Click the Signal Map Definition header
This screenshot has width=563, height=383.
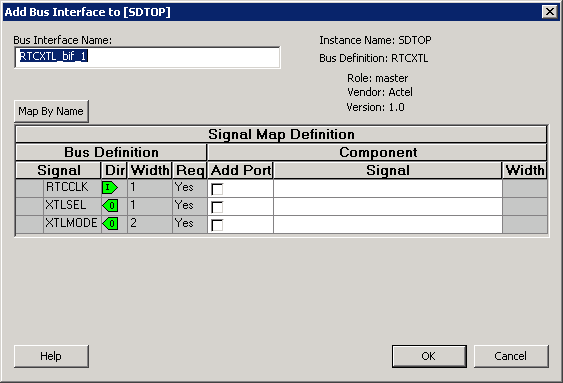click(281, 134)
